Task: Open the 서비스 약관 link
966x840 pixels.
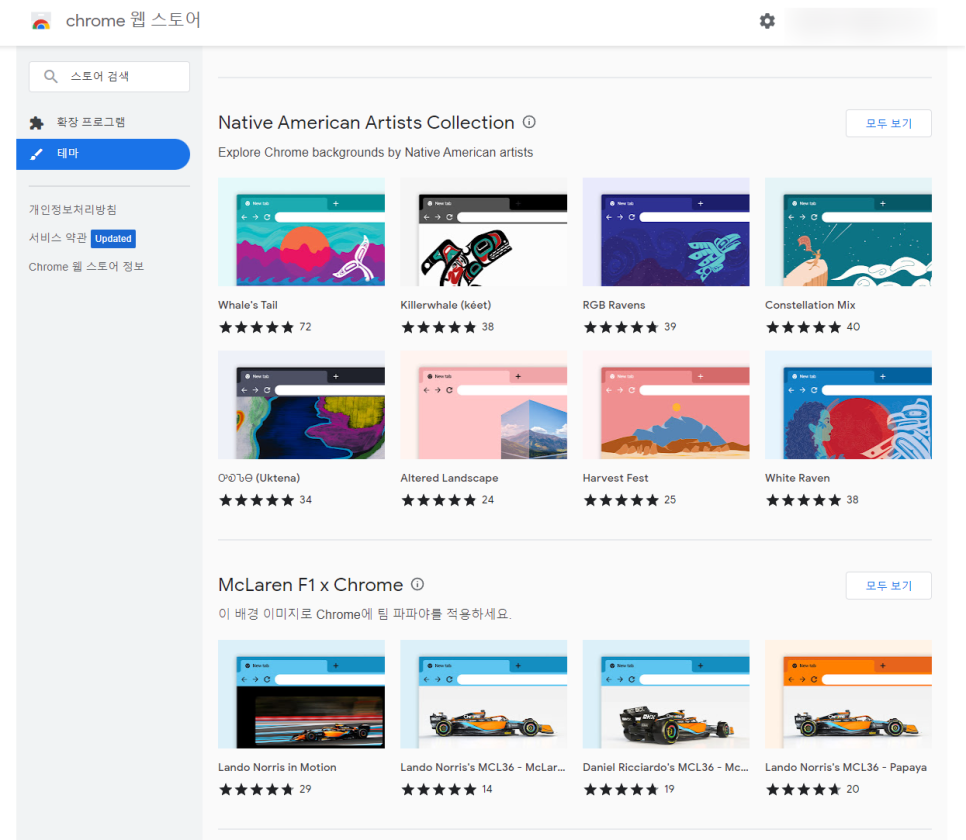Action: pyautogui.click(x=57, y=238)
